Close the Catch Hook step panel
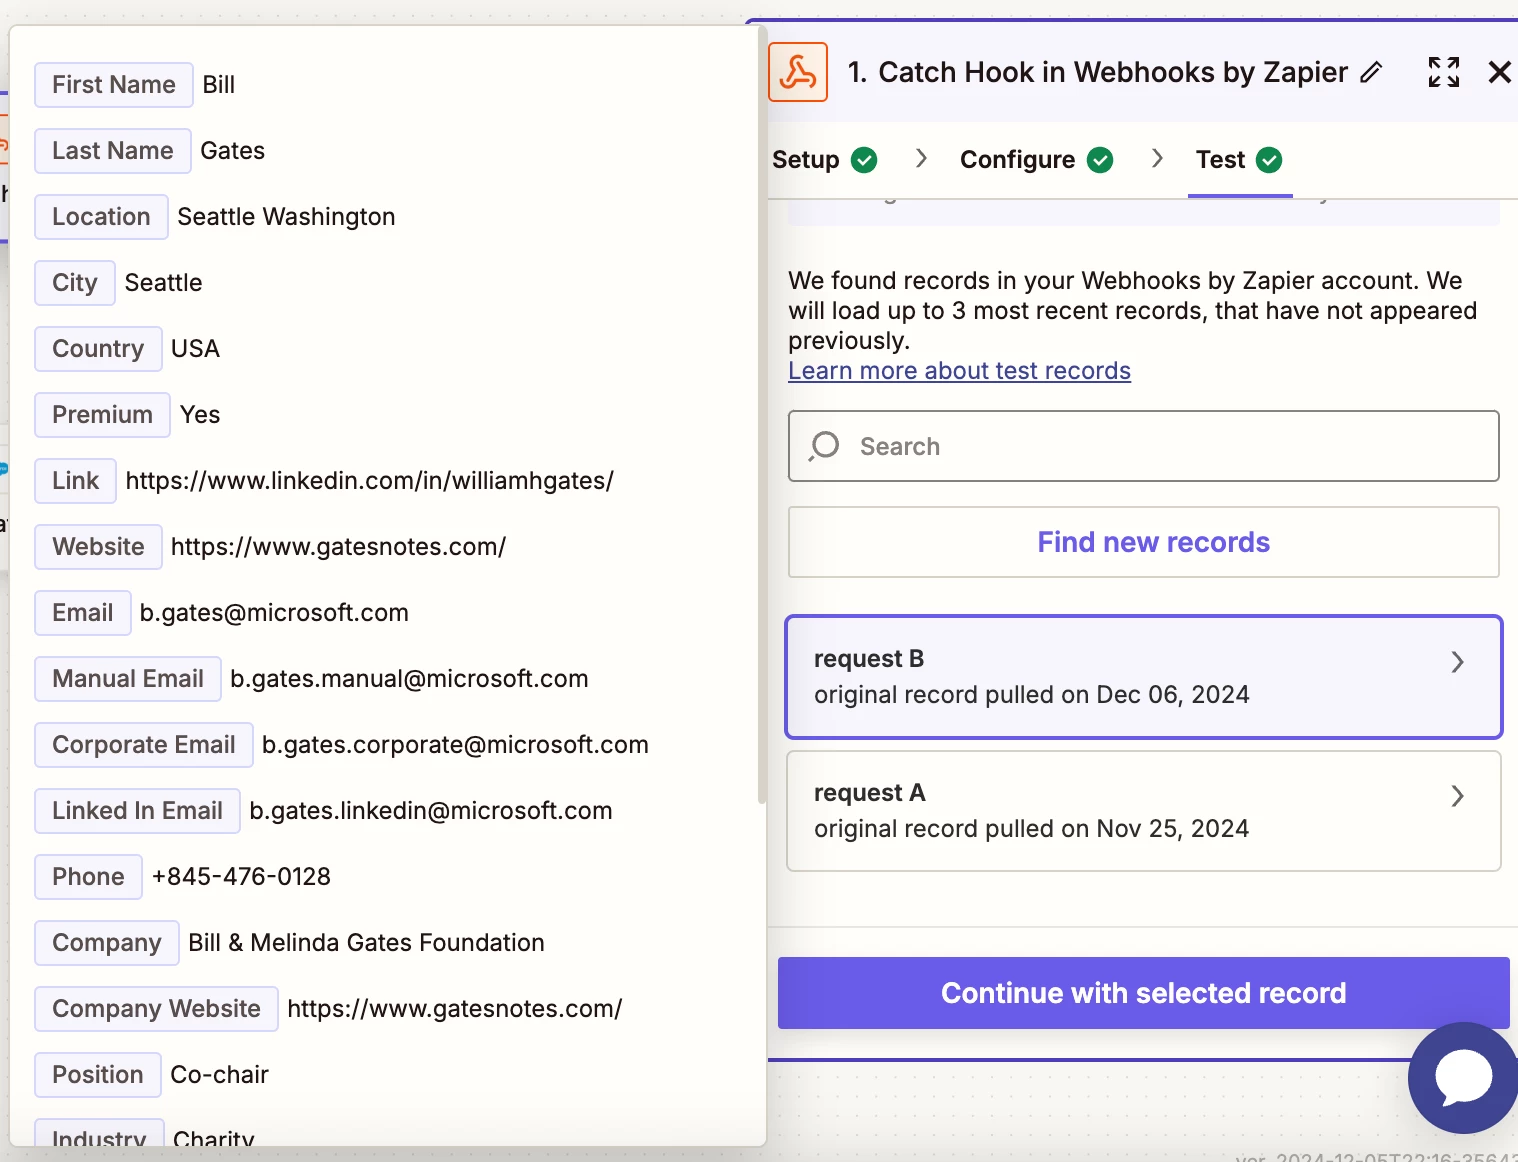The height and width of the screenshot is (1162, 1518). [1499, 72]
